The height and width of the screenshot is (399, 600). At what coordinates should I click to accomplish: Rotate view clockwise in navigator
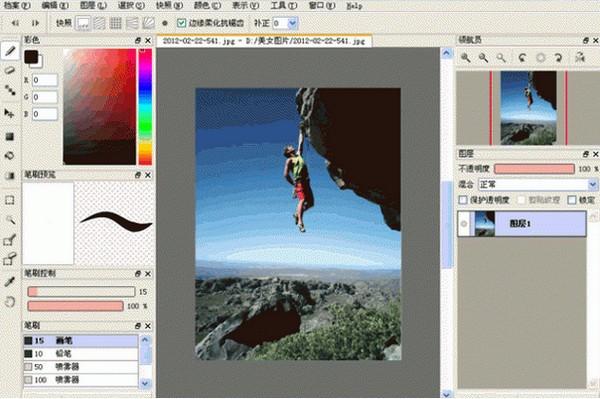tap(558, 58)
